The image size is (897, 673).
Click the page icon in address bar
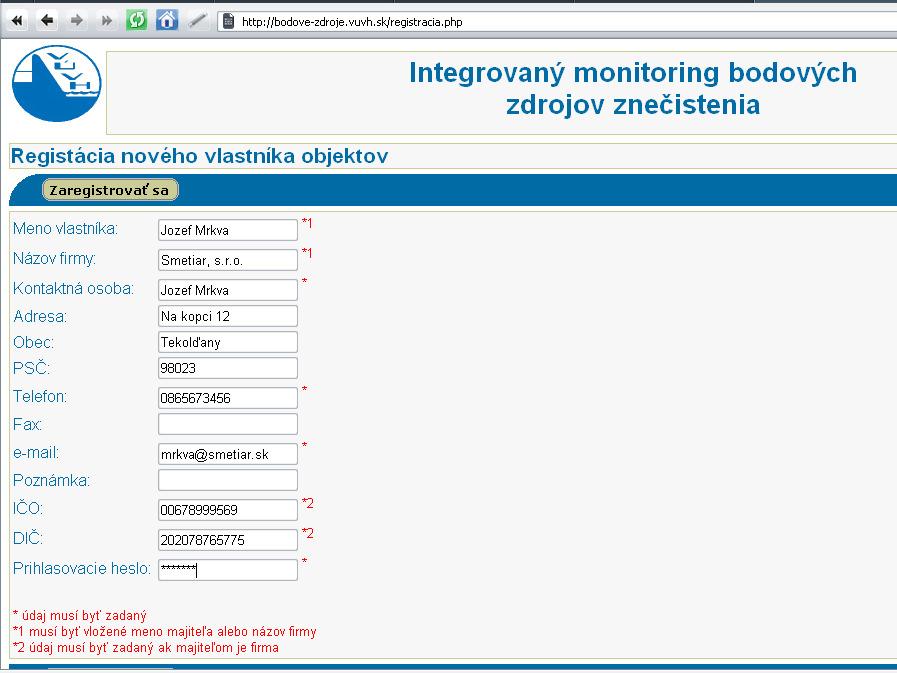(228, 22)
